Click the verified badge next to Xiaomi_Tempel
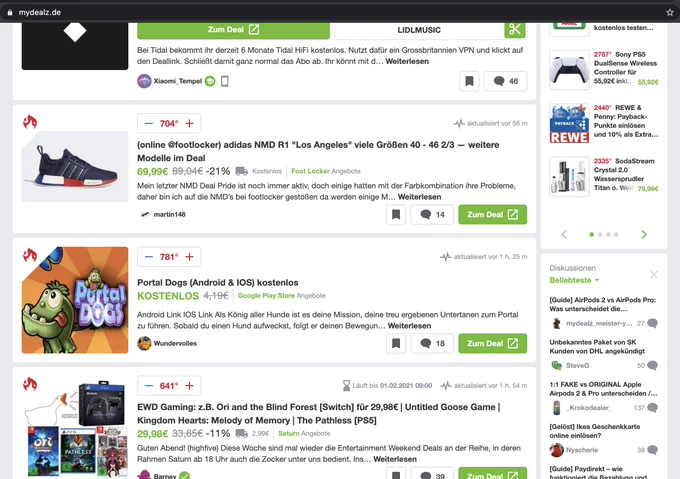 (x=210, y=81)
